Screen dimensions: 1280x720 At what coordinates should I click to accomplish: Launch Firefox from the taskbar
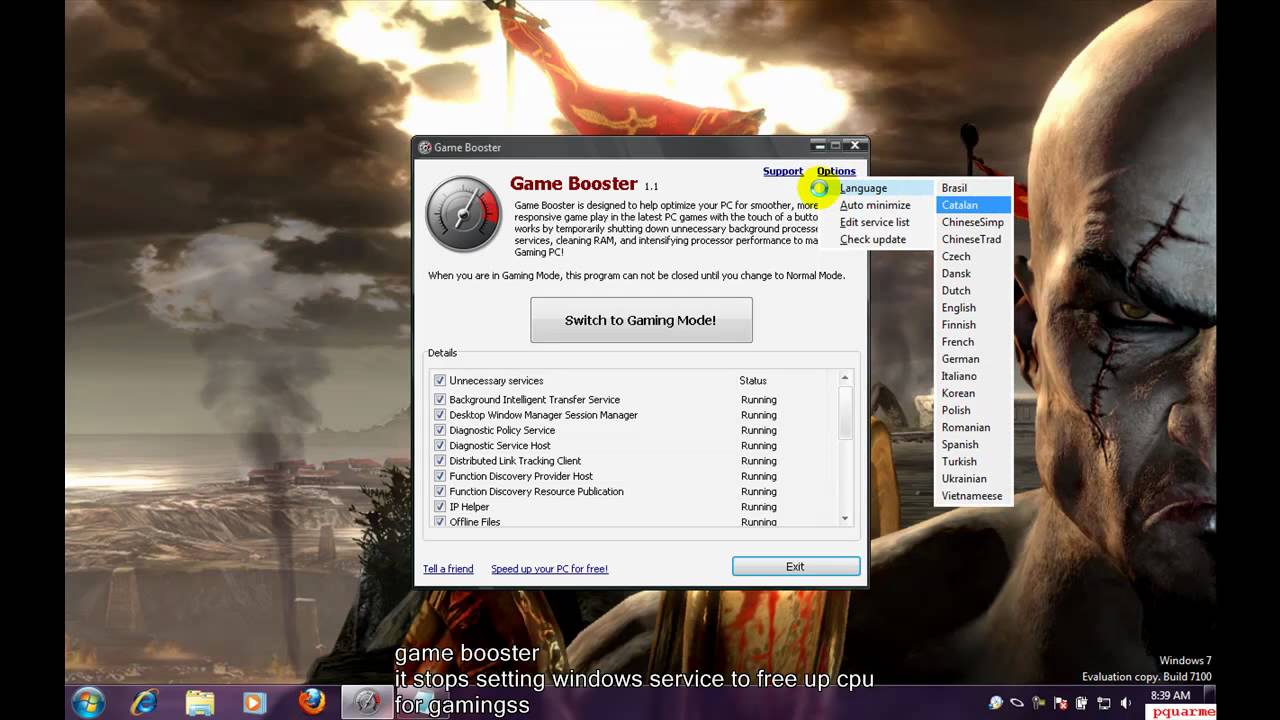click(312, 702)
